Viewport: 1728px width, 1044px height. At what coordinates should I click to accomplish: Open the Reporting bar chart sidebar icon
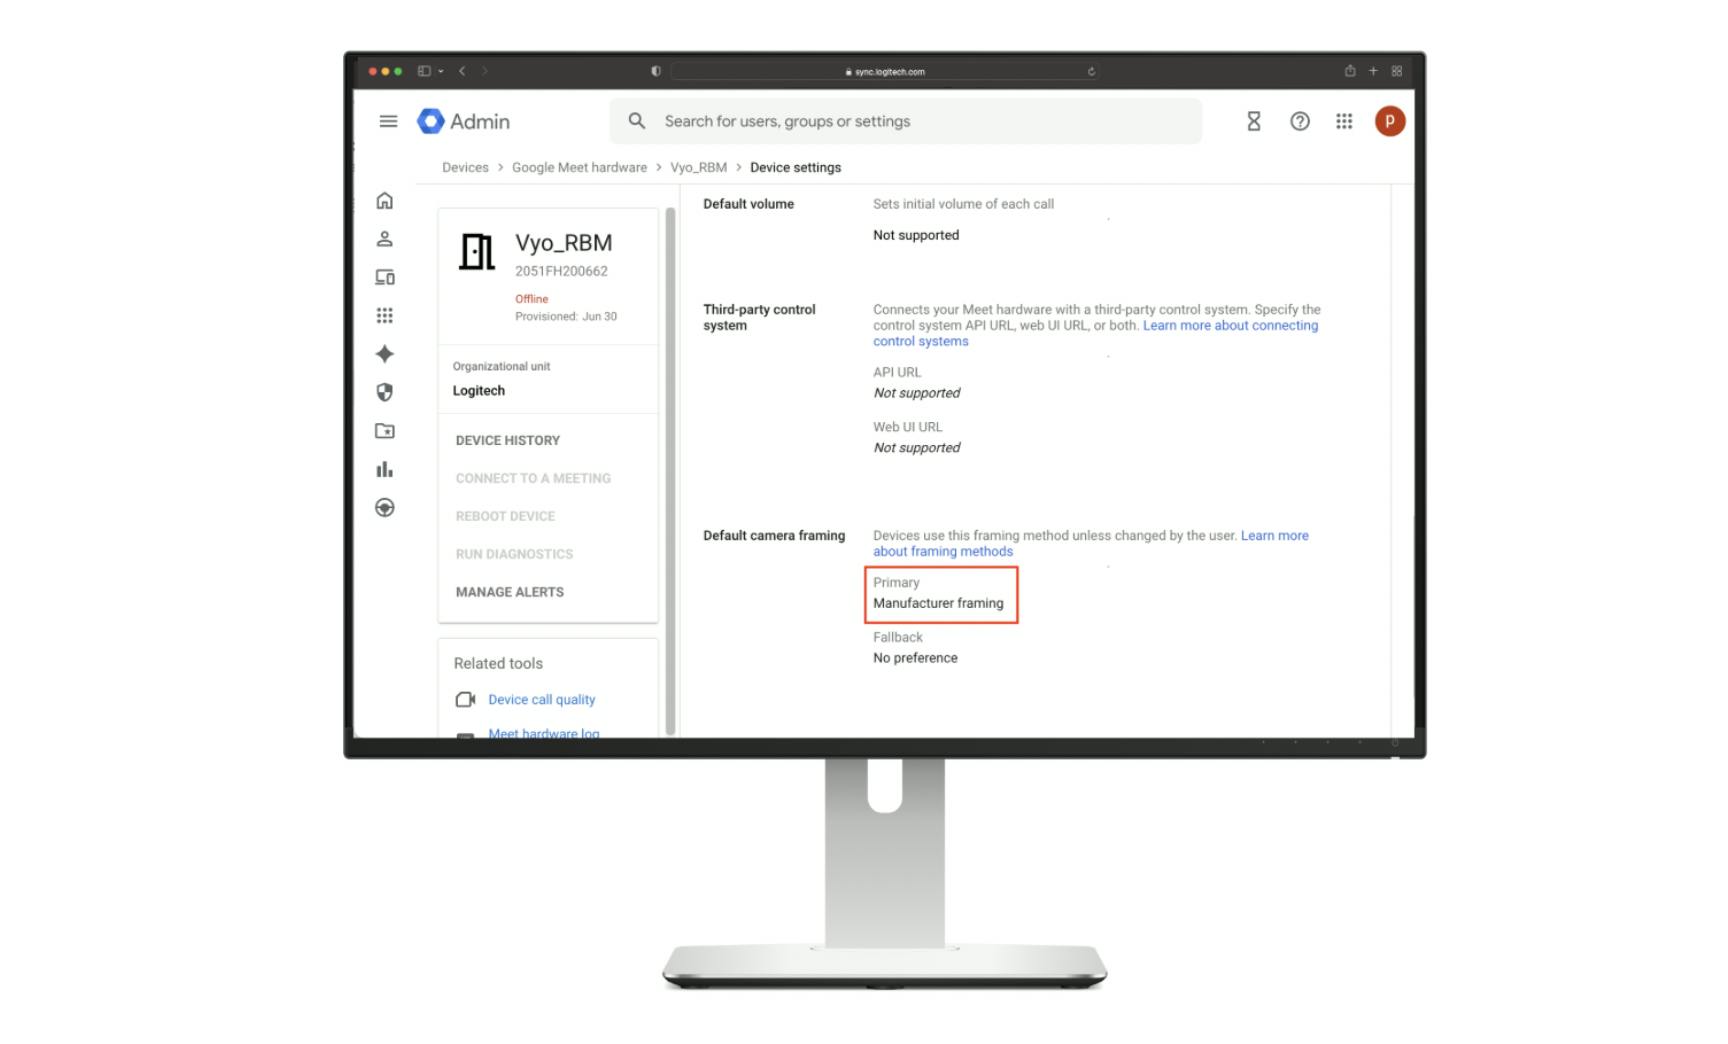coord(385,469)
